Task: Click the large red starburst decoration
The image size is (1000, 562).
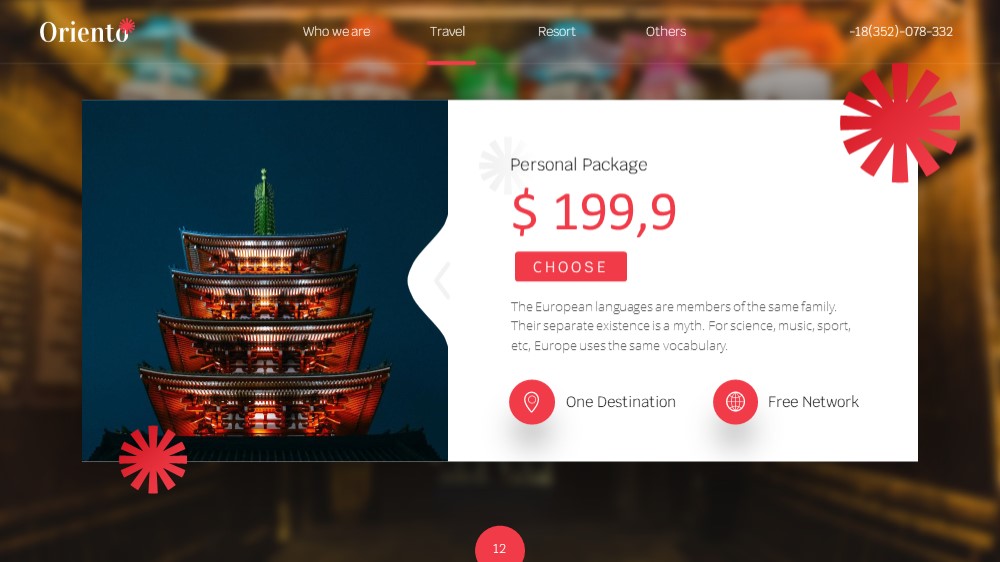Action: [900, 122]
